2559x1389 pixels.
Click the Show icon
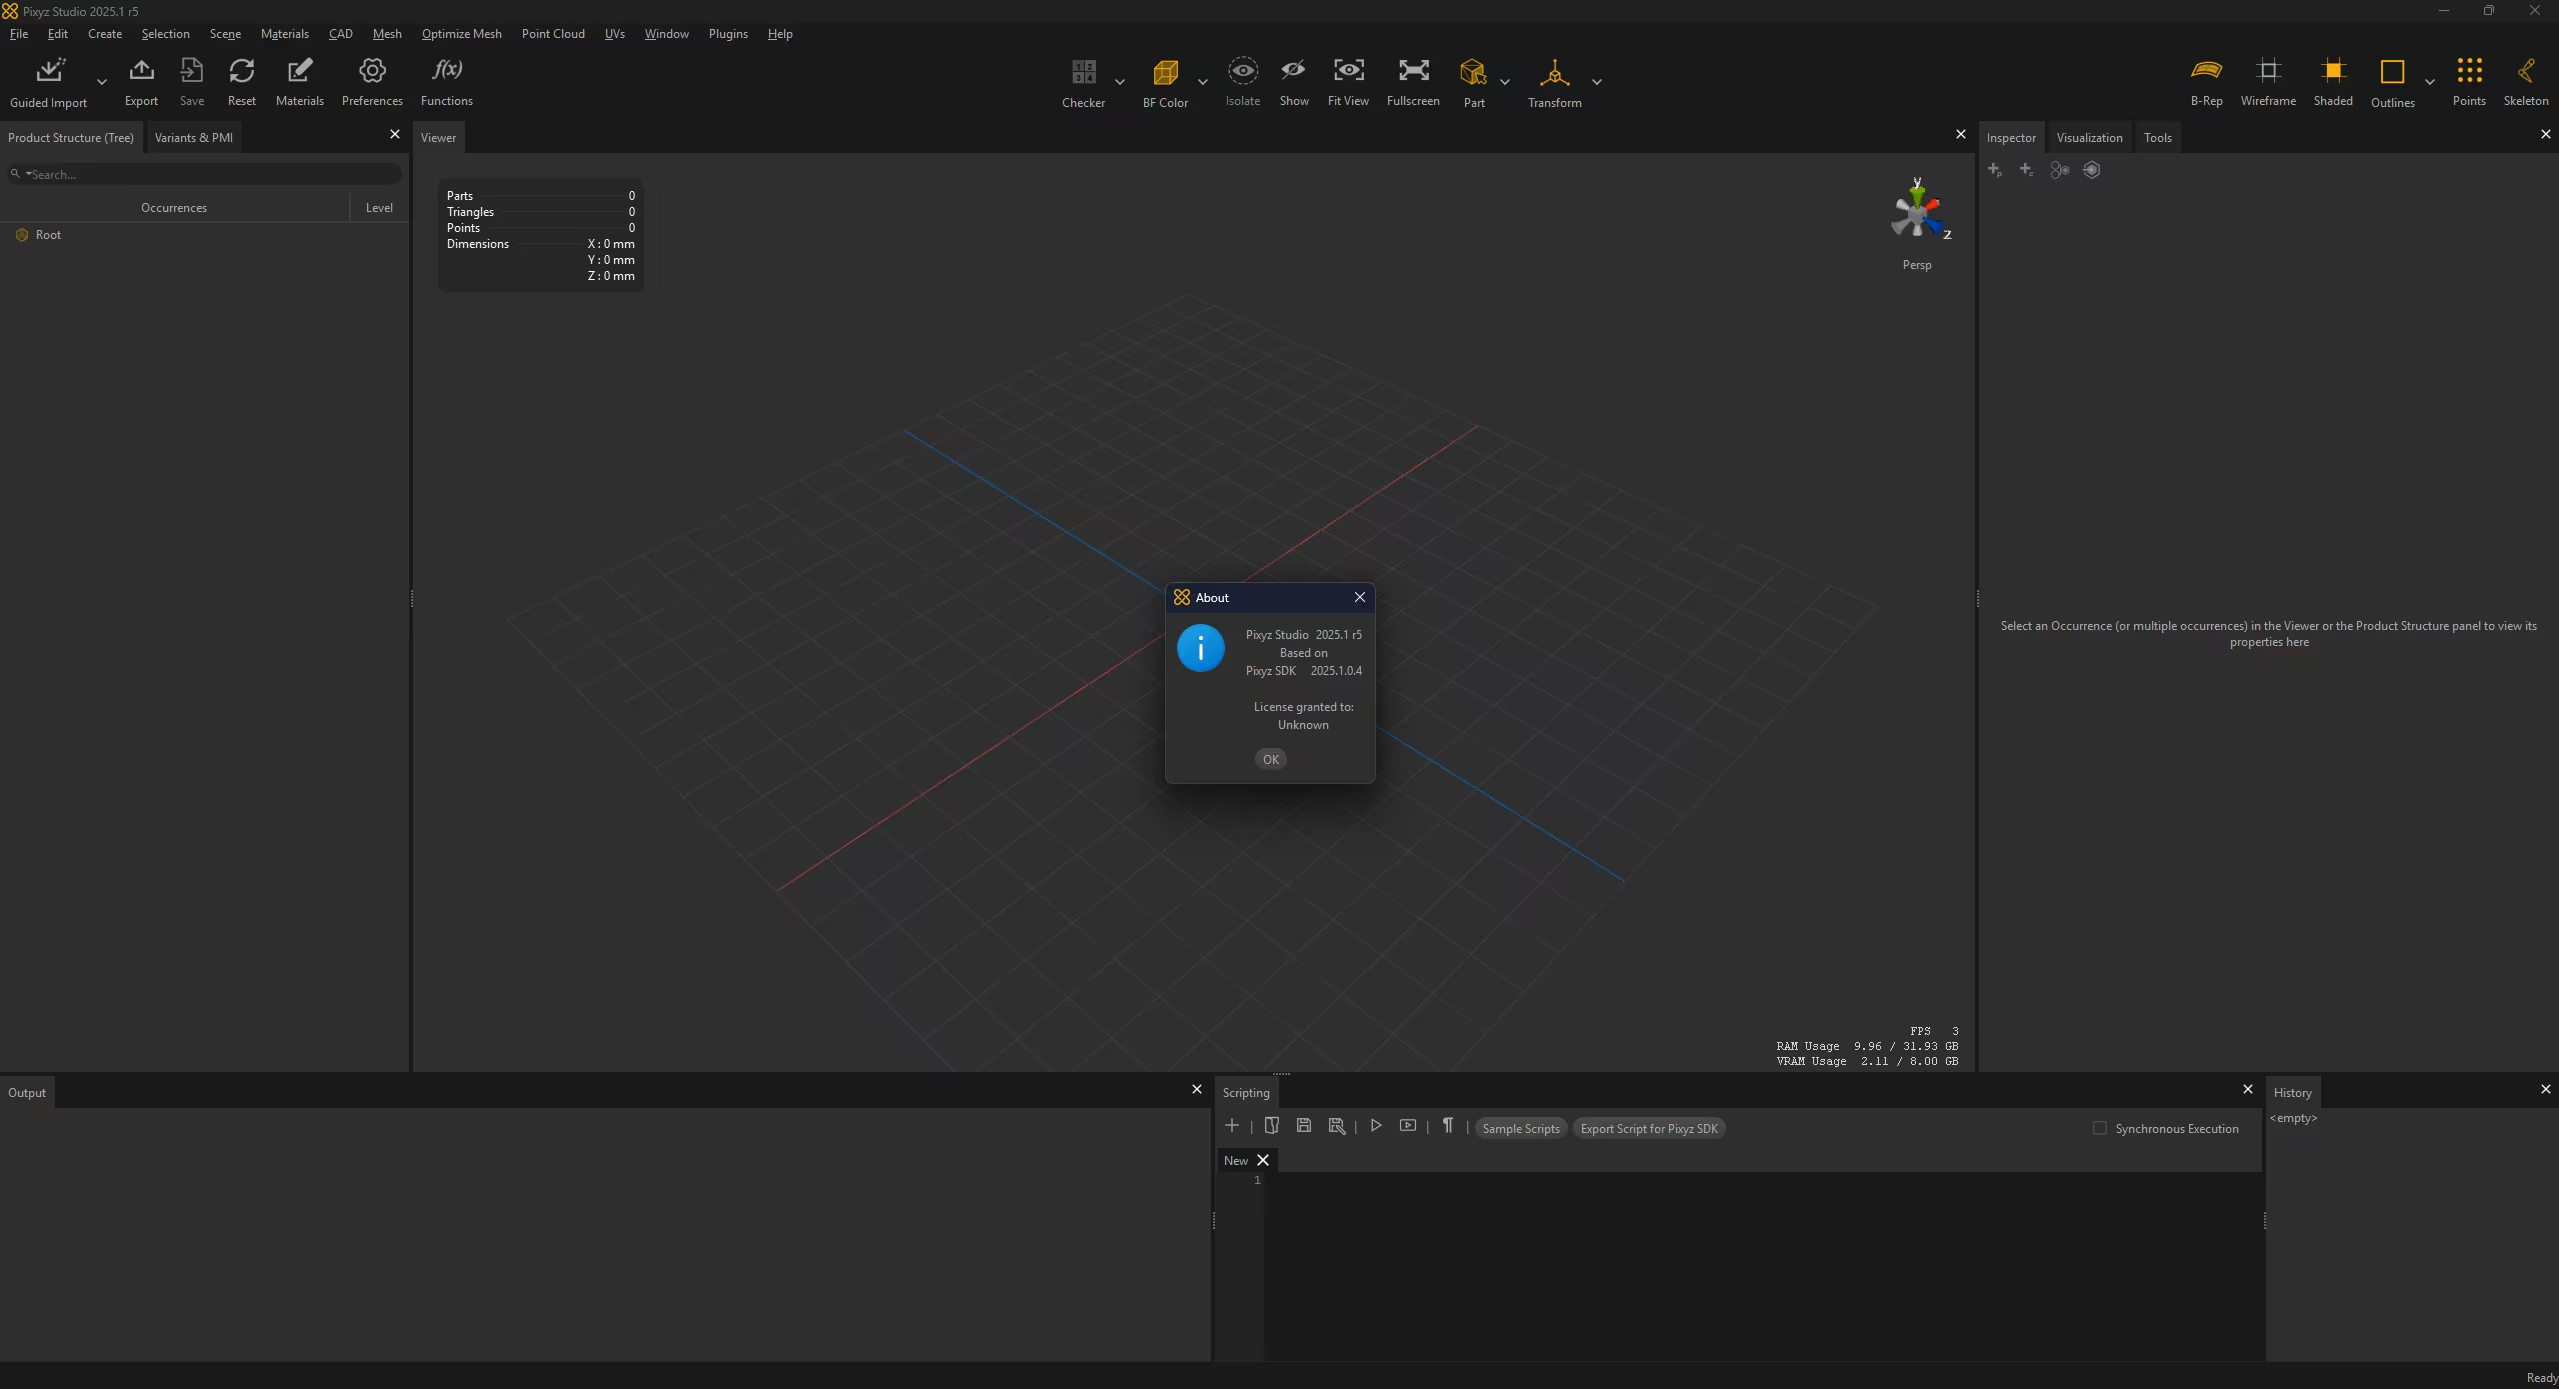tap(1293, 71)
